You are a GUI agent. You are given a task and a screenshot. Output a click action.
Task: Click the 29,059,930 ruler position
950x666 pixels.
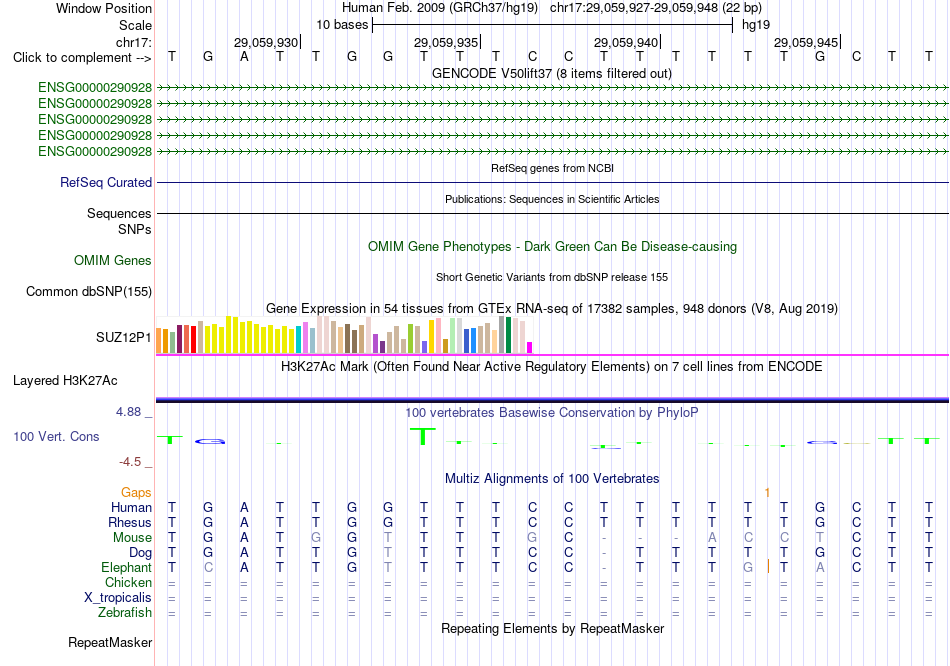(267, 42)
